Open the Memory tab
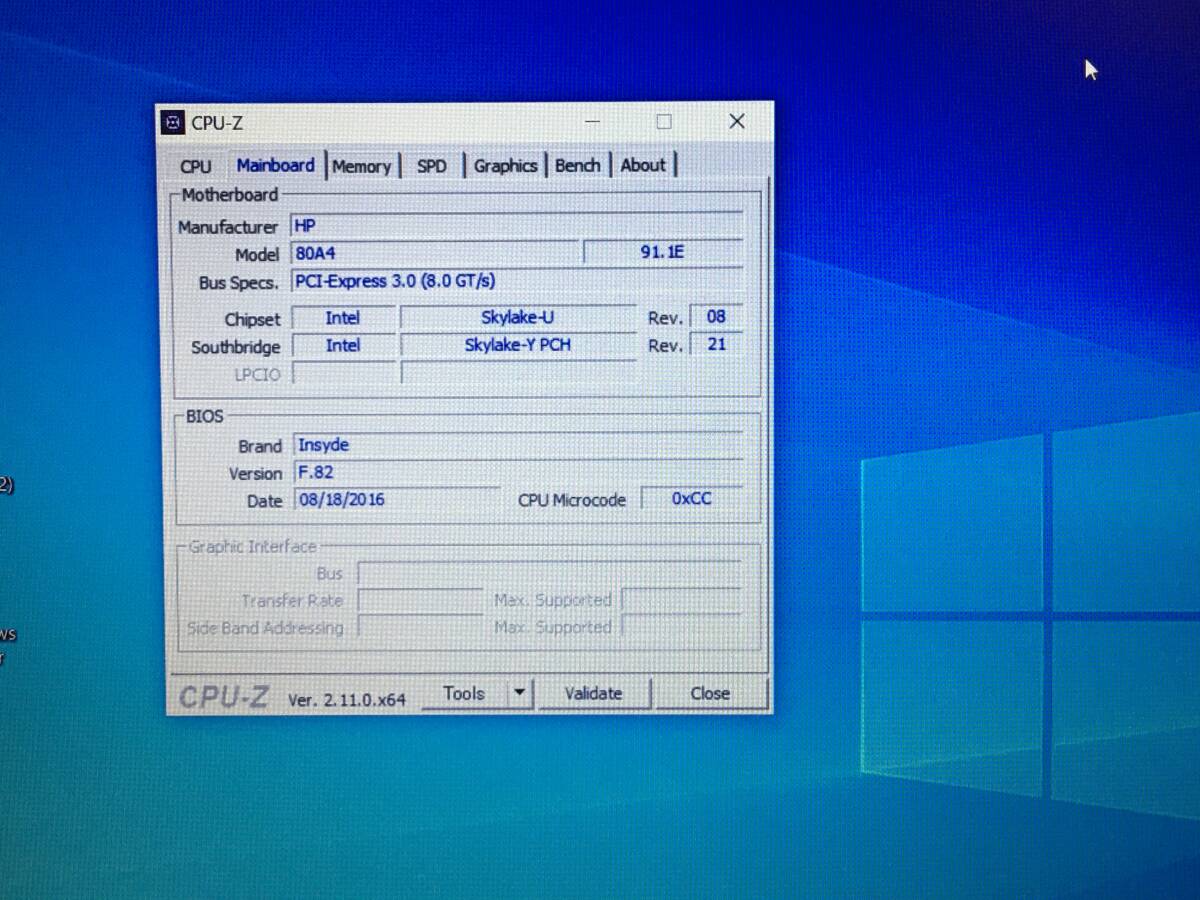 362,166
